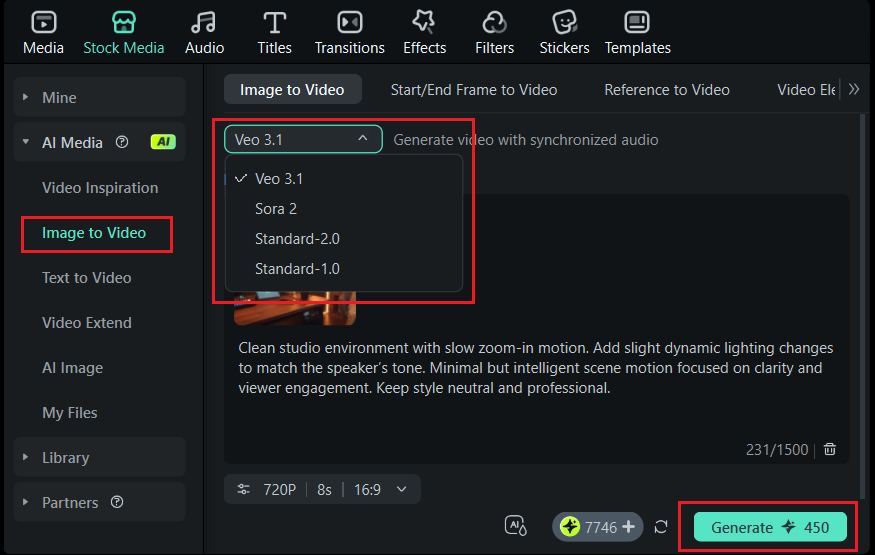Click the Generate 450 button
The image size is (875, 555).
point(770,527)
